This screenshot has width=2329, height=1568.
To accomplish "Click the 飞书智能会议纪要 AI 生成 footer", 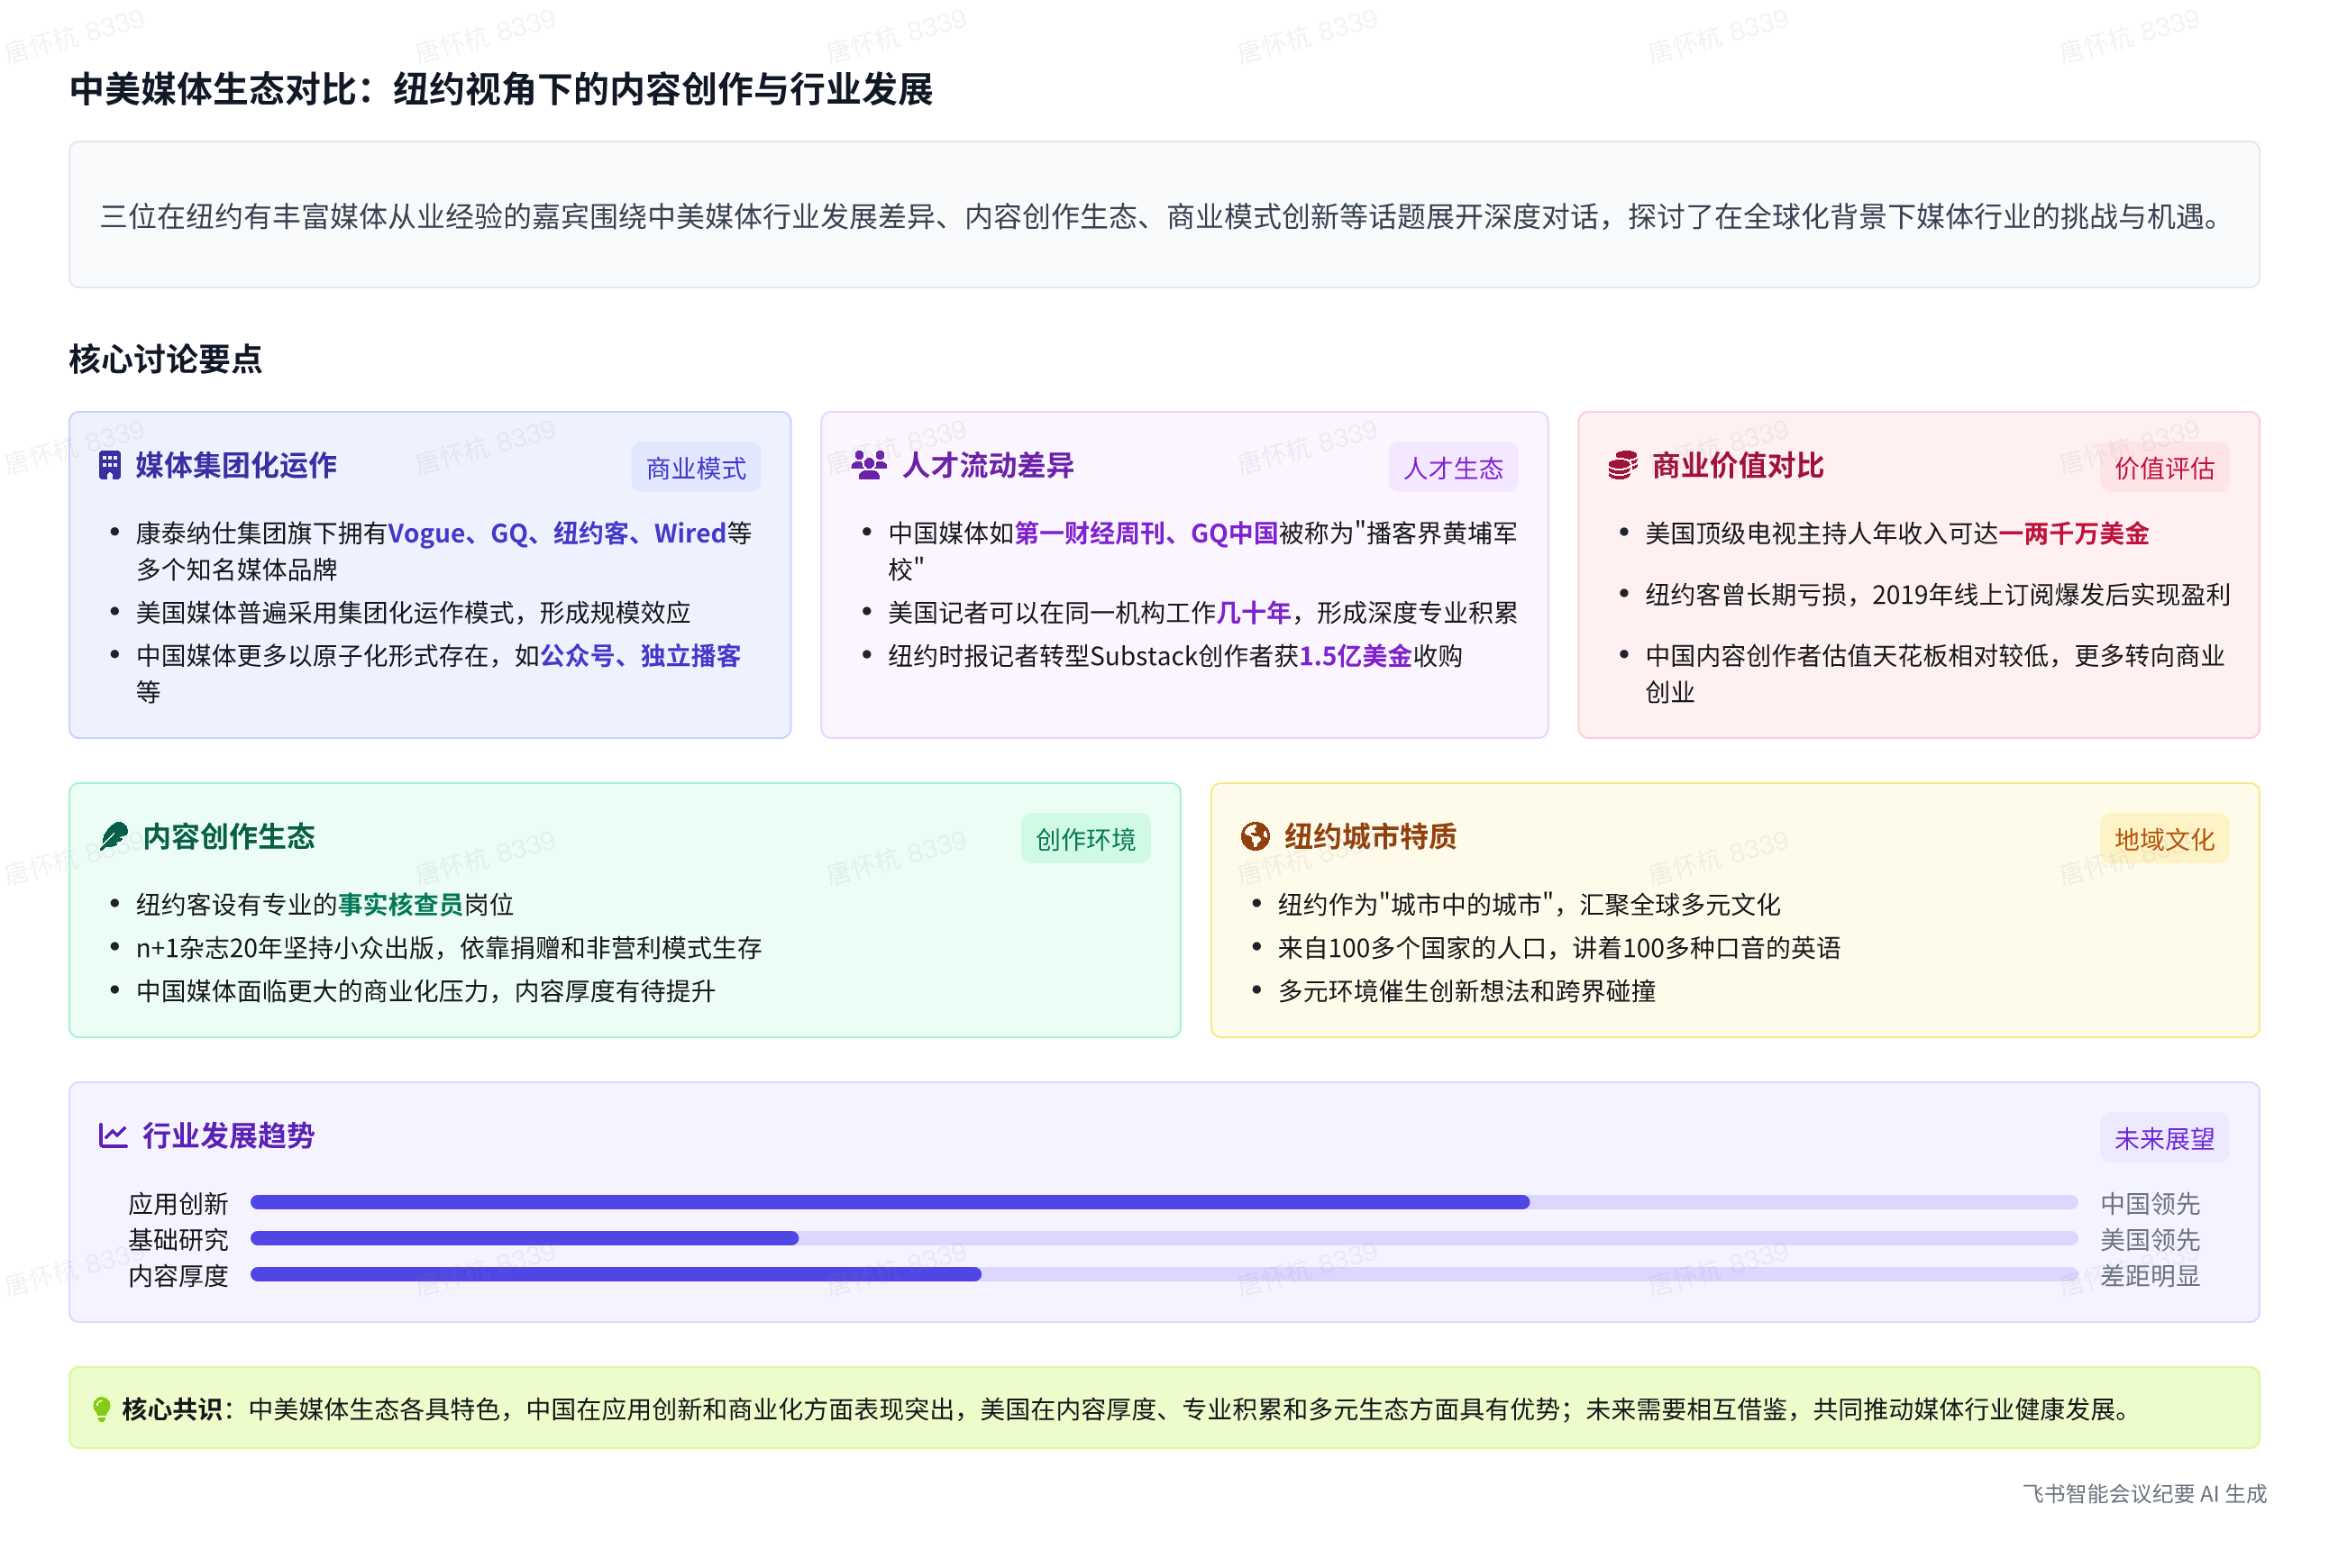I will pos(2144,1493).
